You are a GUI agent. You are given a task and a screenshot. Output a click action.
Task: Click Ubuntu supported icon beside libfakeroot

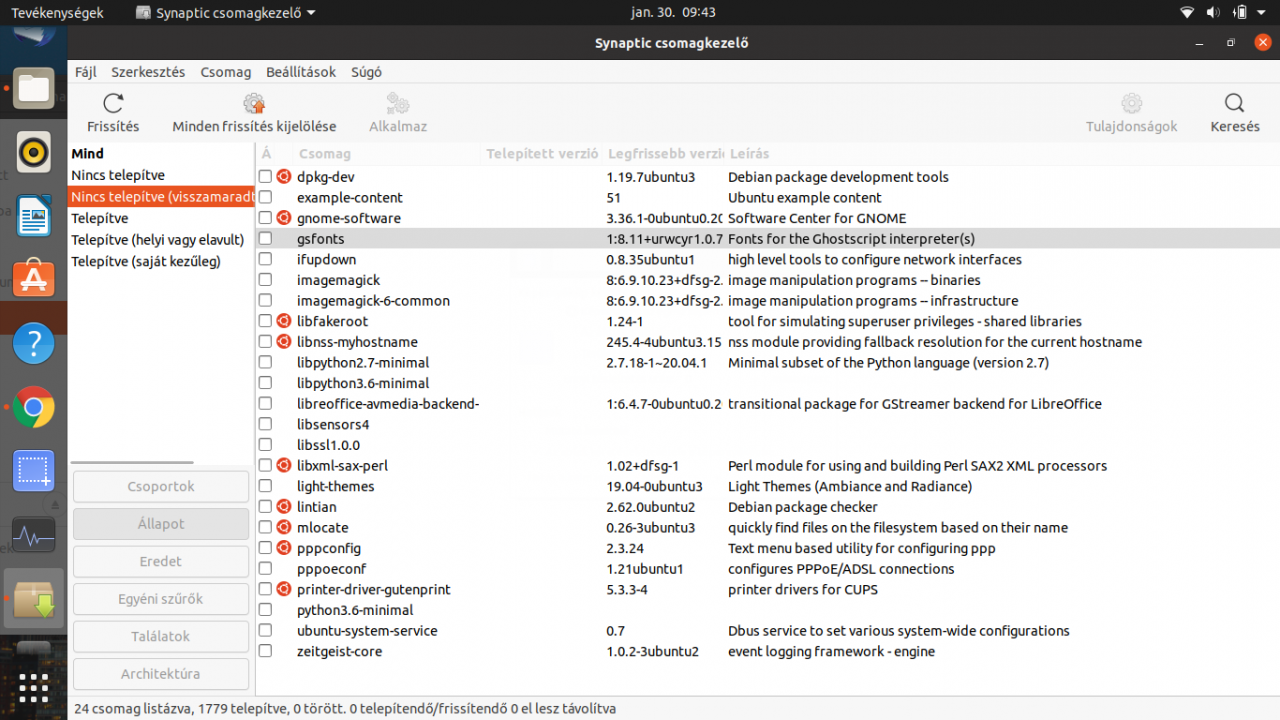284,321
